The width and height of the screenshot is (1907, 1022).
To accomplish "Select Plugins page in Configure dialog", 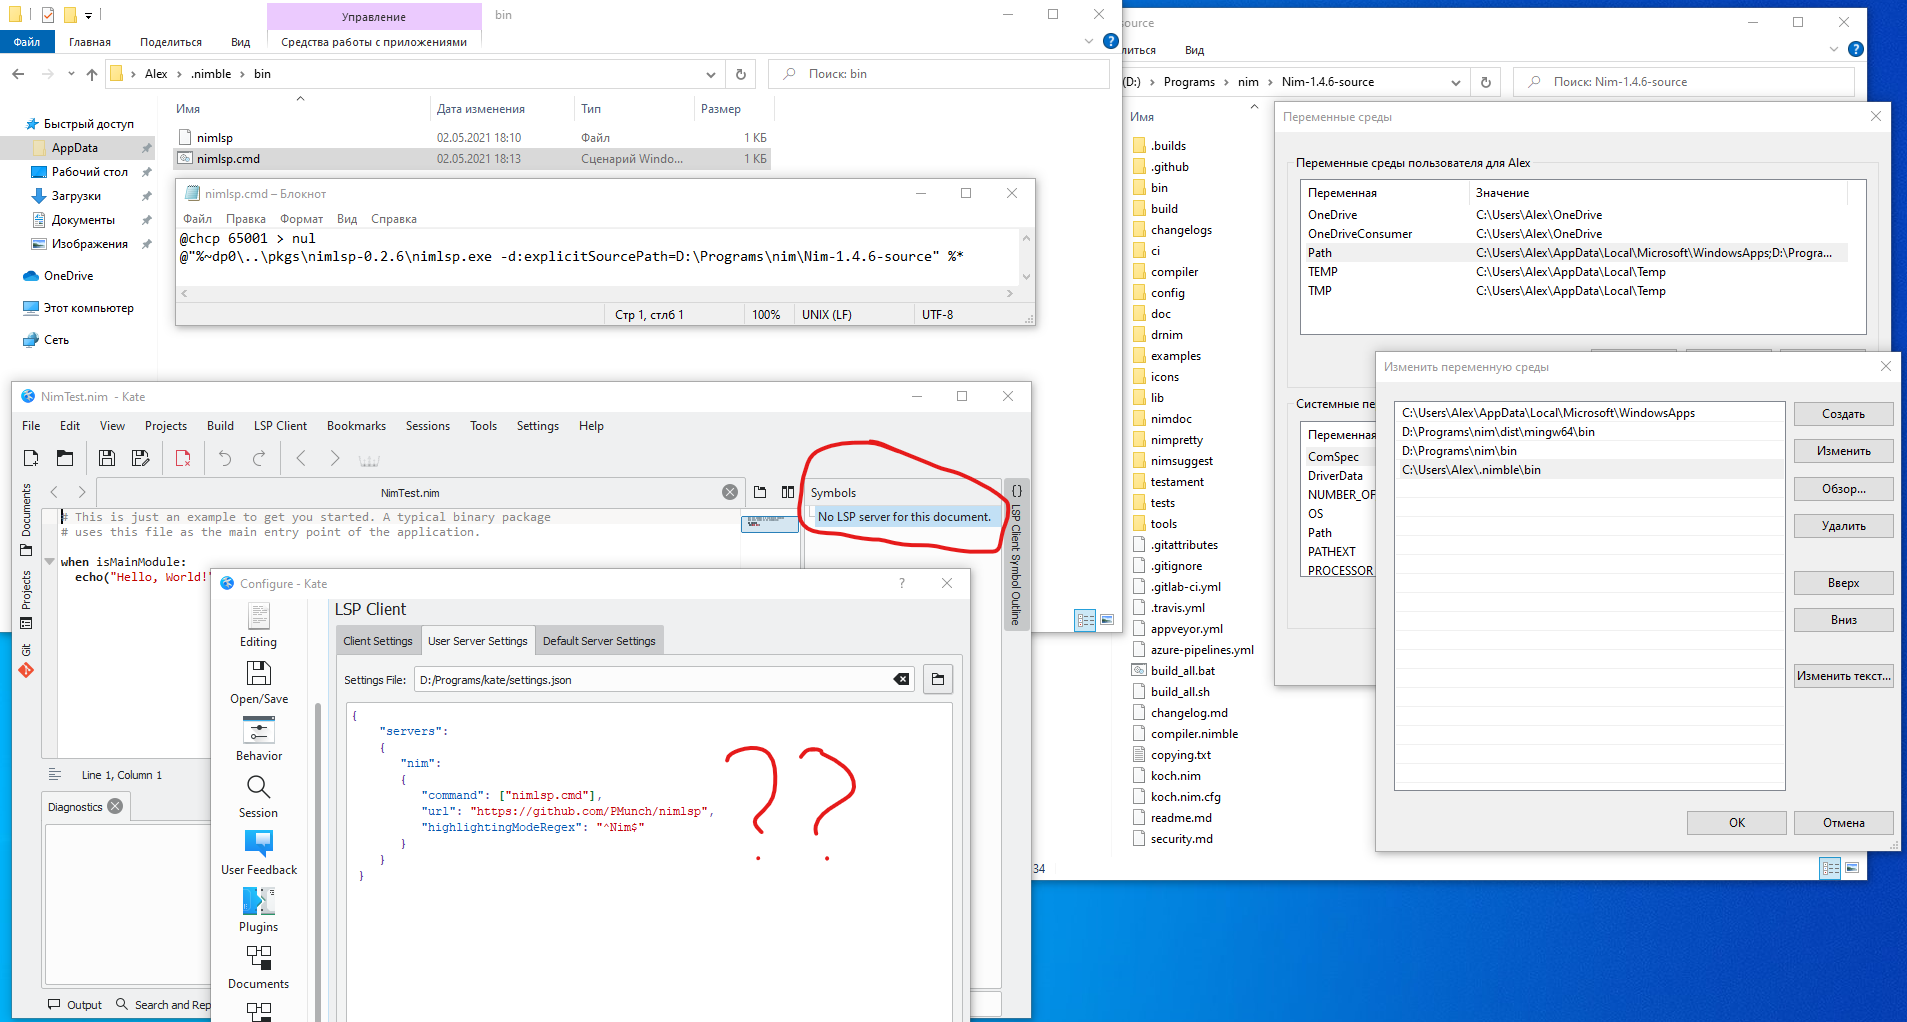I will 259,911.
